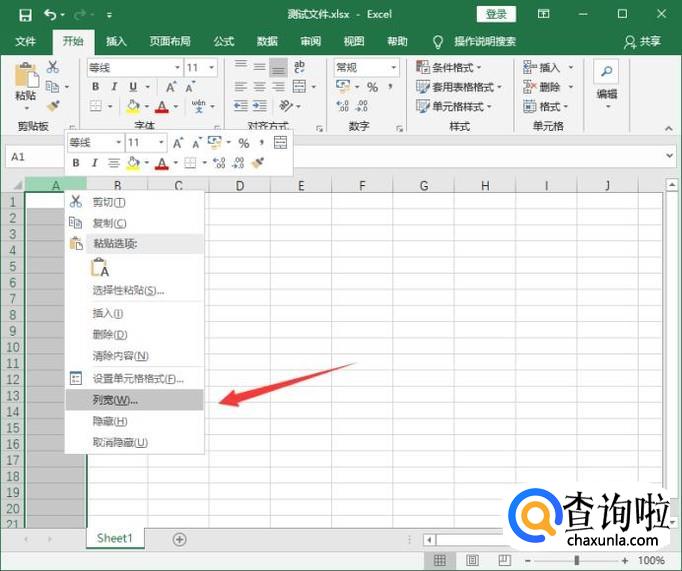This screenshot has height=571, width=682.
Task: Open the 文件 tab
Action: point(26,41)
